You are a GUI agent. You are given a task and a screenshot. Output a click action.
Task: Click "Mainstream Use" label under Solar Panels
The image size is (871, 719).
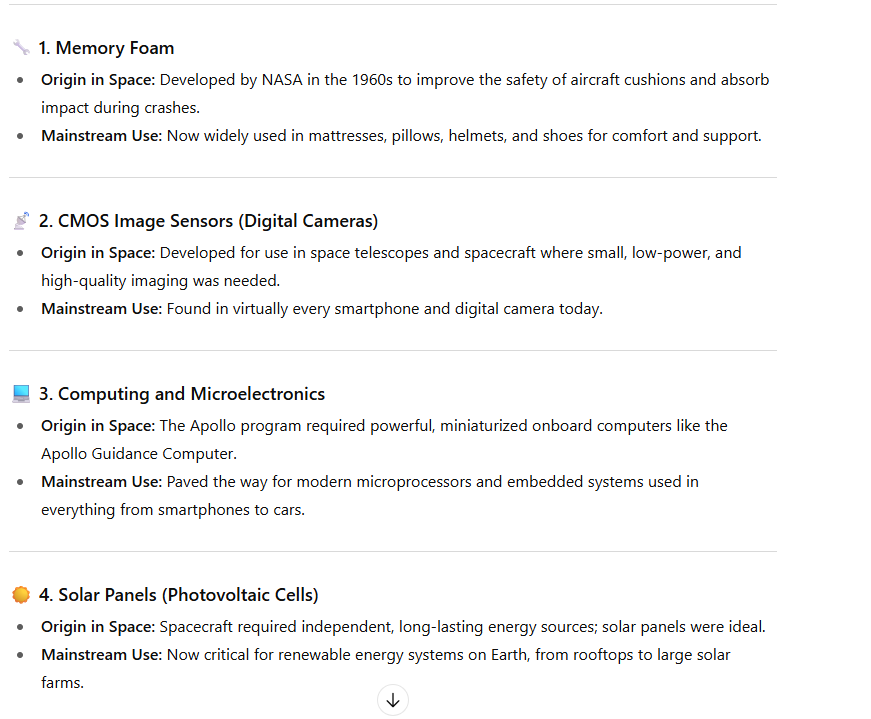pyautogui.click(x=101, y=655)
